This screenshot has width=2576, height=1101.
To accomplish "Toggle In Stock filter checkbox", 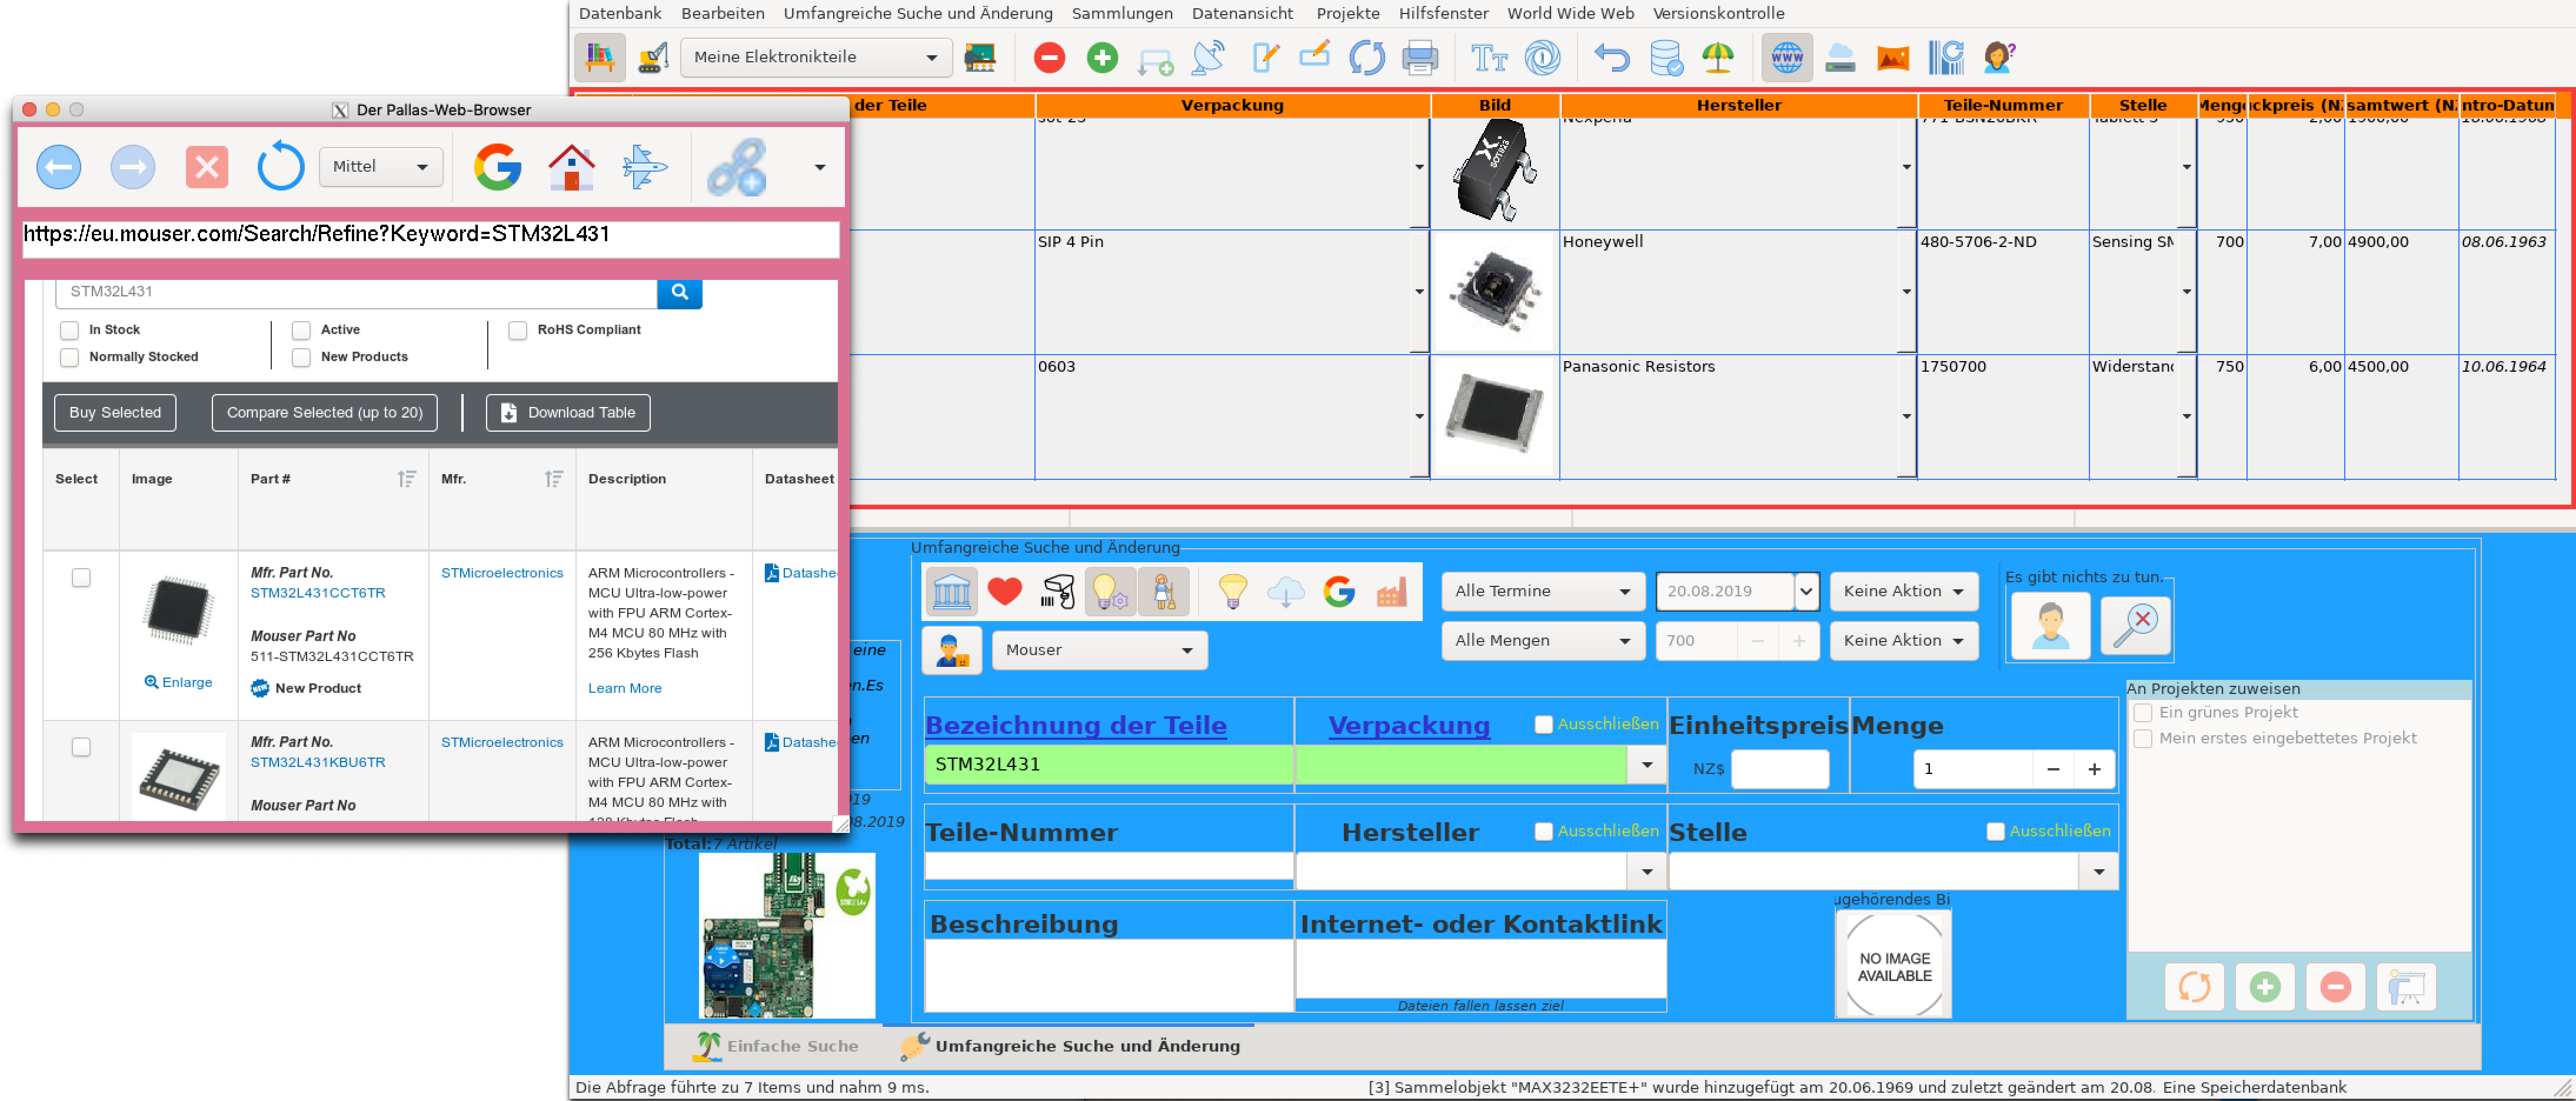I will 69,330.
